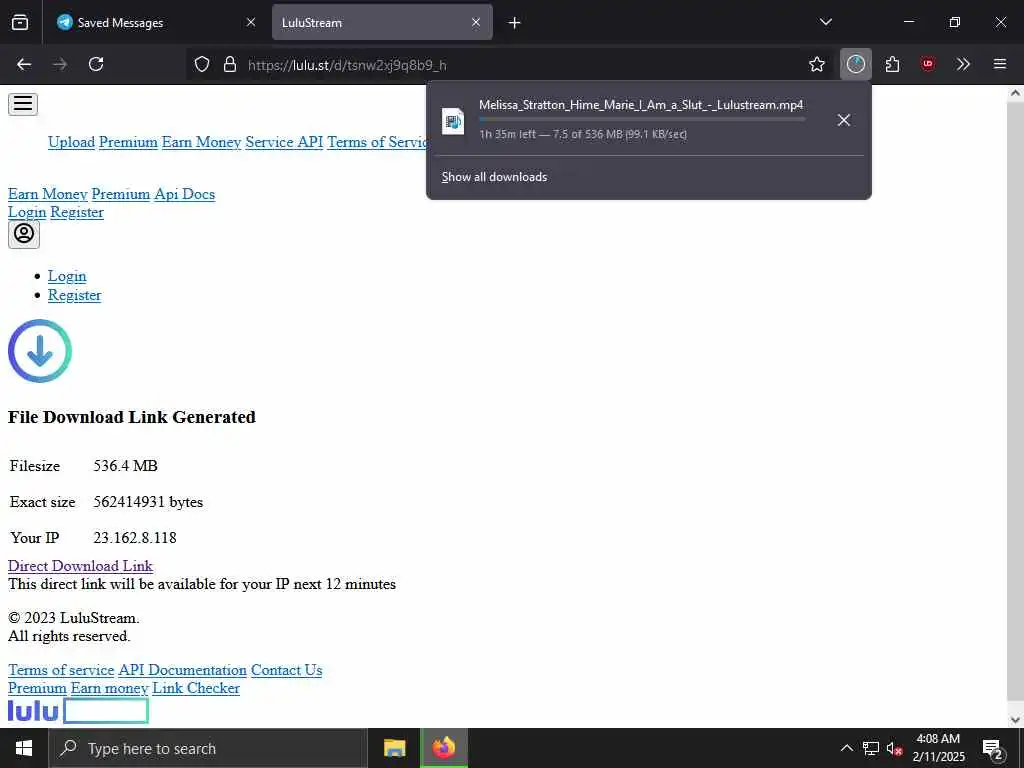Open the uBlock Origin extension icon
This screenshot has width=1024, height=768.
927,64
